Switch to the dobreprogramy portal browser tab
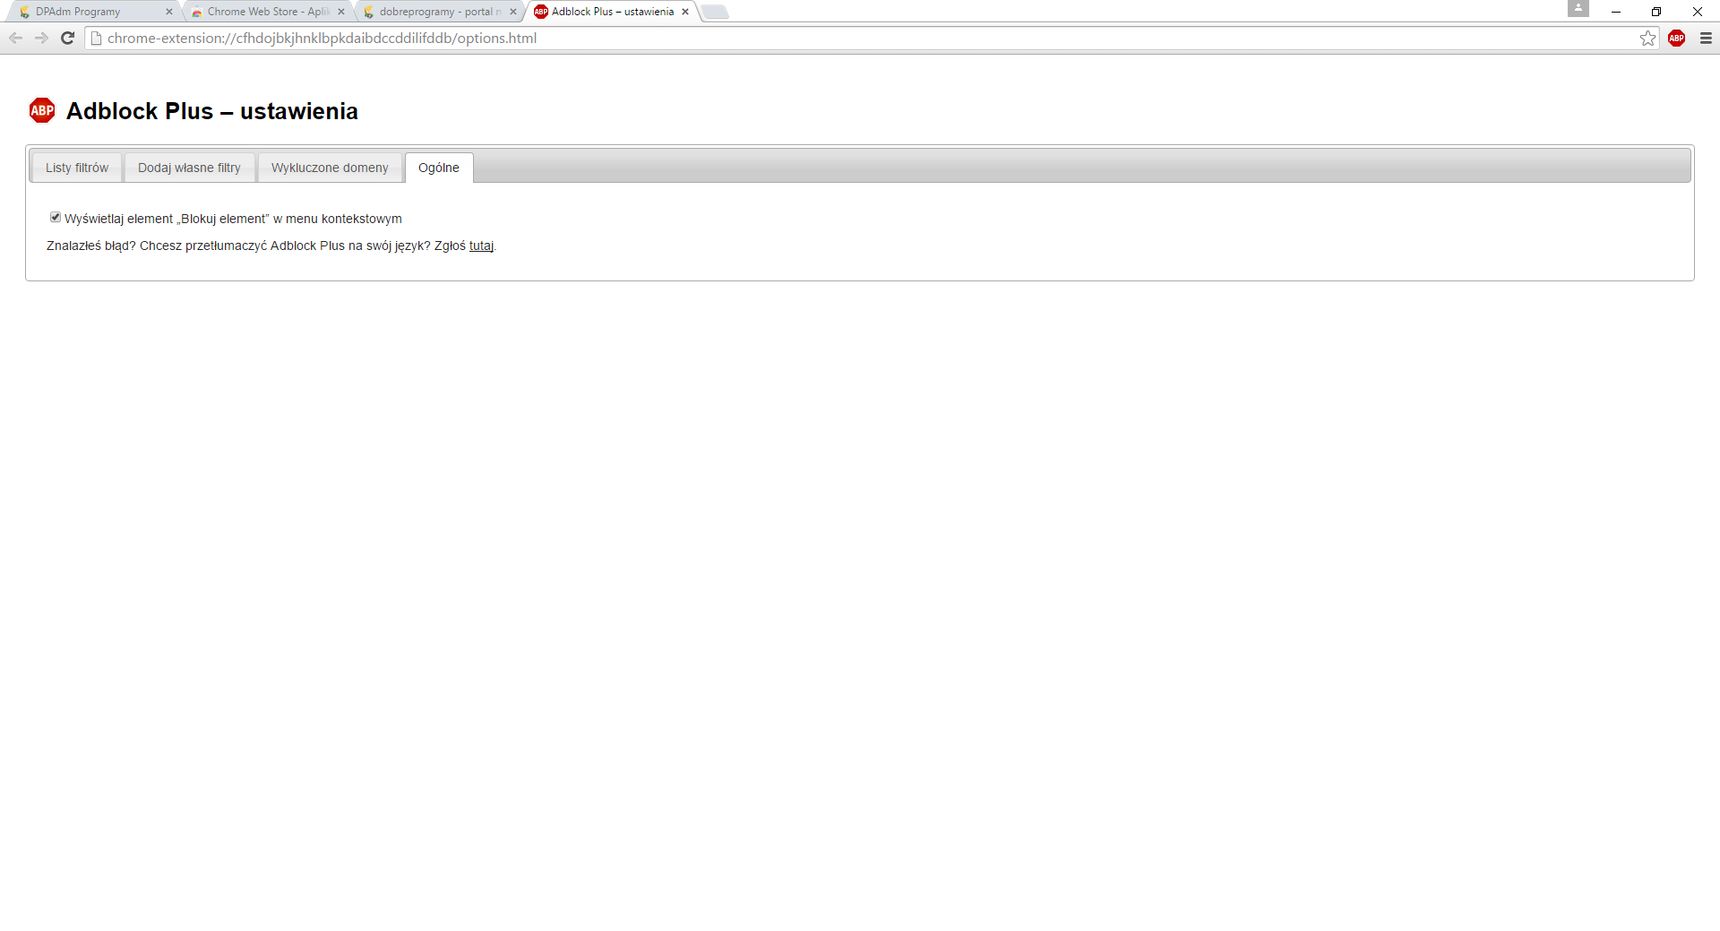The height and width of the screenshot is (931, 1720). pos(438,12)
